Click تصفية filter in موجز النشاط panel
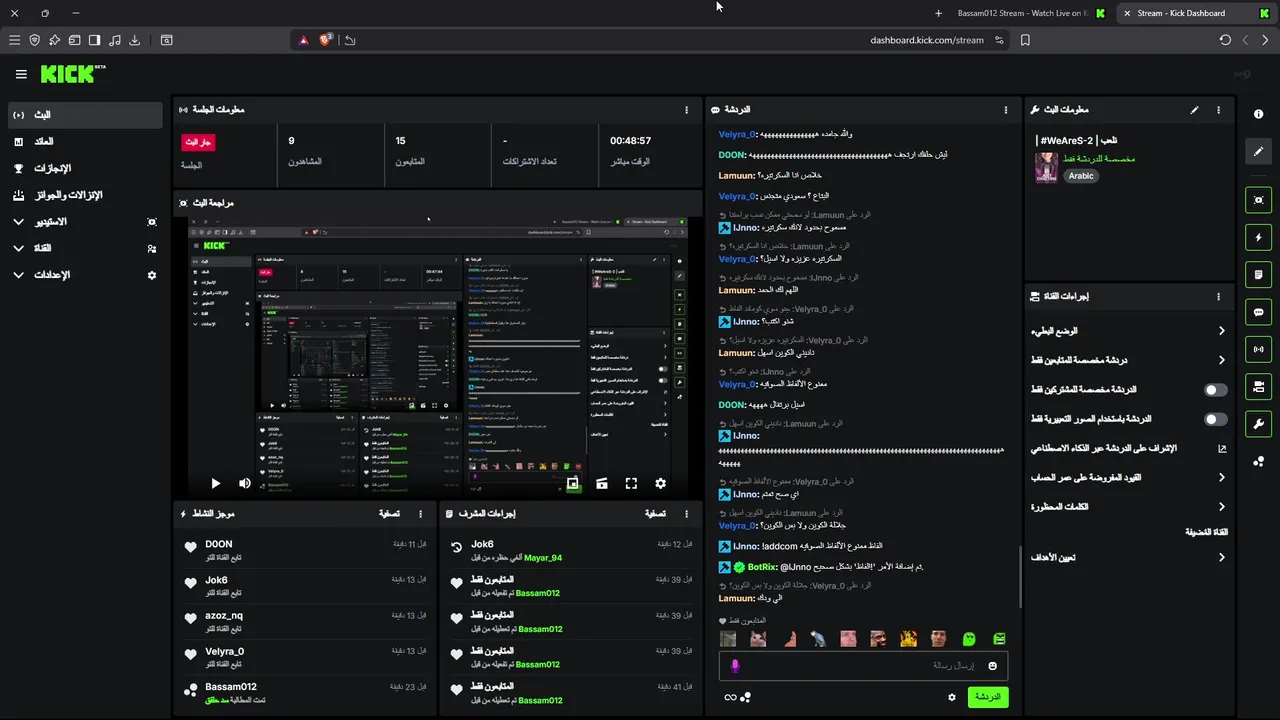1280x720 pixels. (389, 514)
